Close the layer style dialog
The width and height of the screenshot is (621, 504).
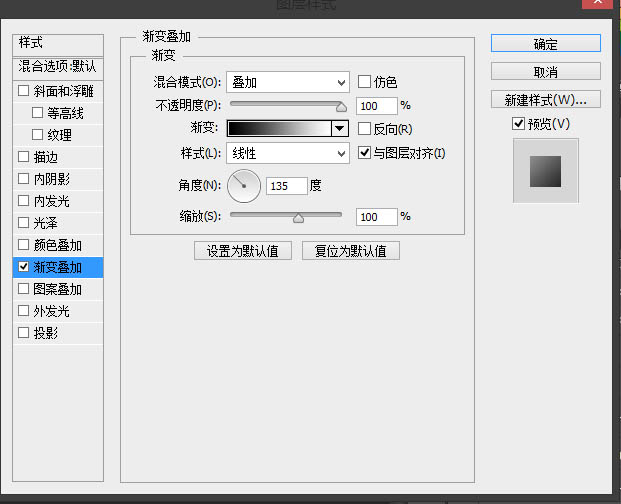(x=598, y=3)
